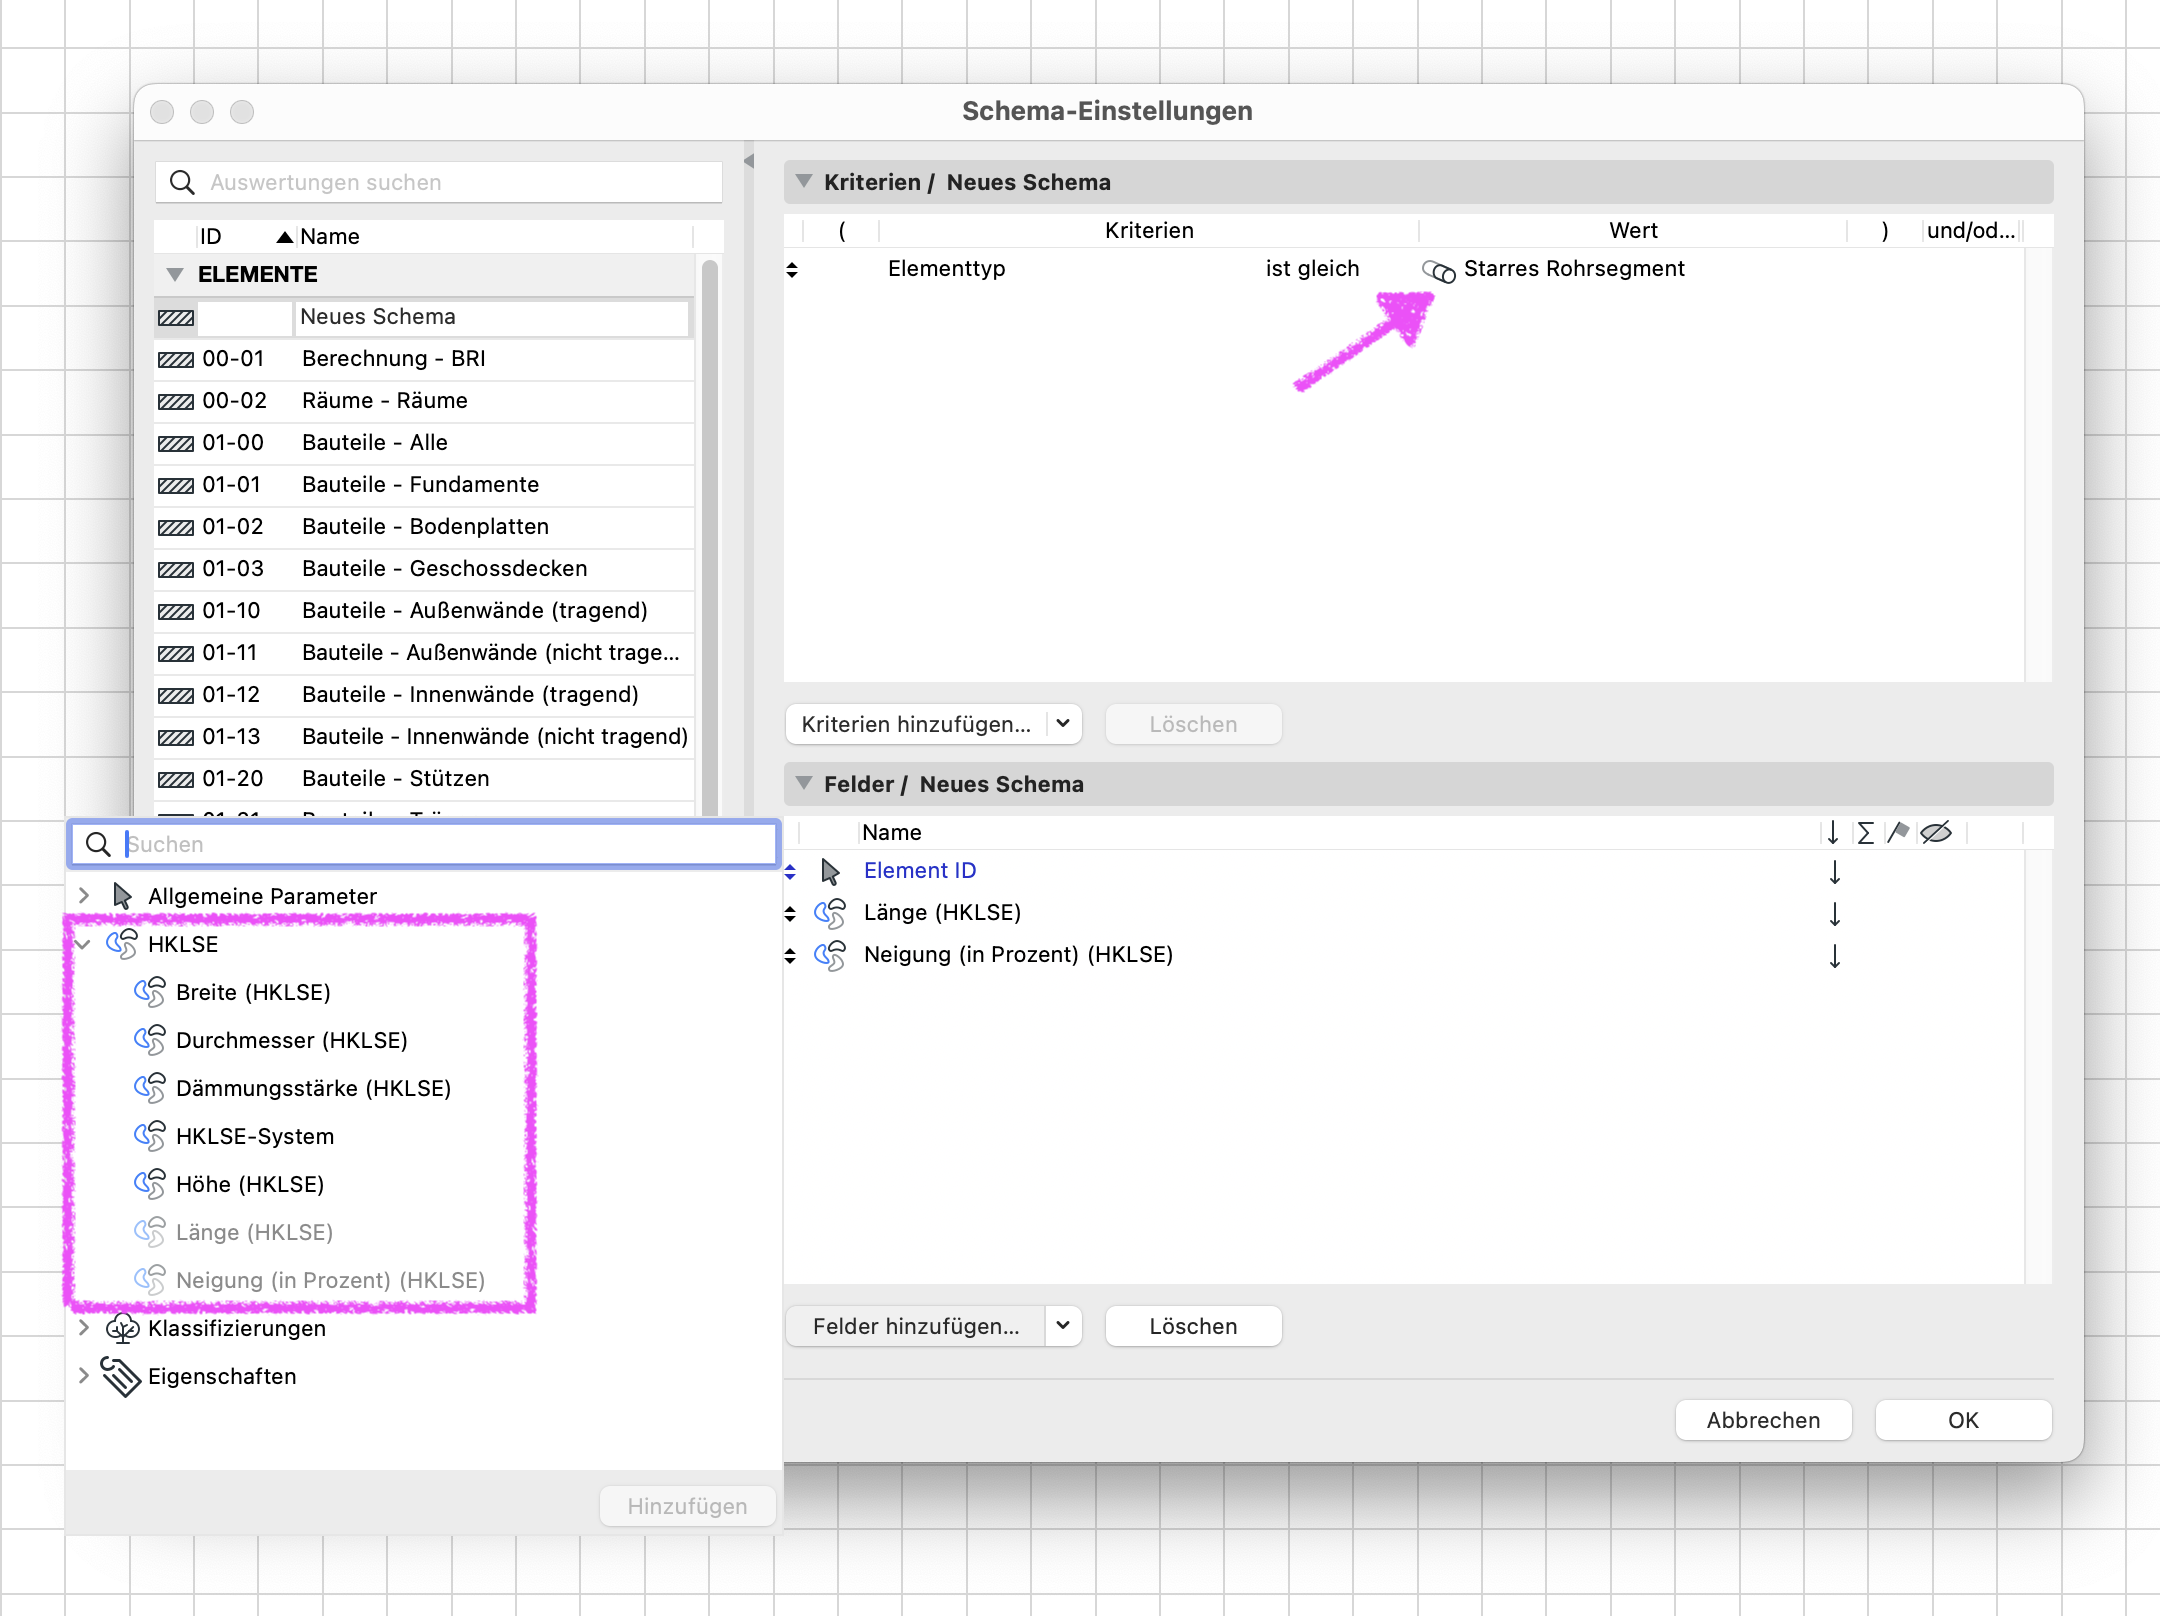Click the sort arrow column header icon
Screen dimensions: 2160x1616
click(x=1832, y=833)
